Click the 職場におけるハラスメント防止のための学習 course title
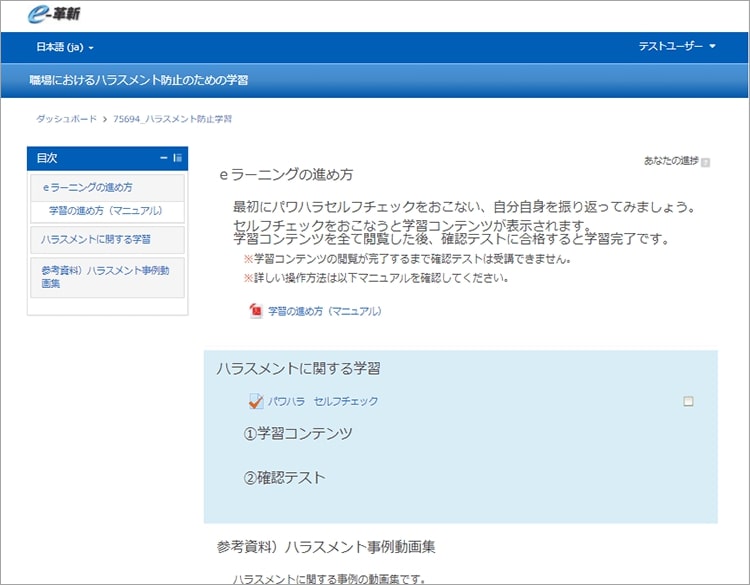Viewport: 750px width, 585px height. (x=139, y=80)
